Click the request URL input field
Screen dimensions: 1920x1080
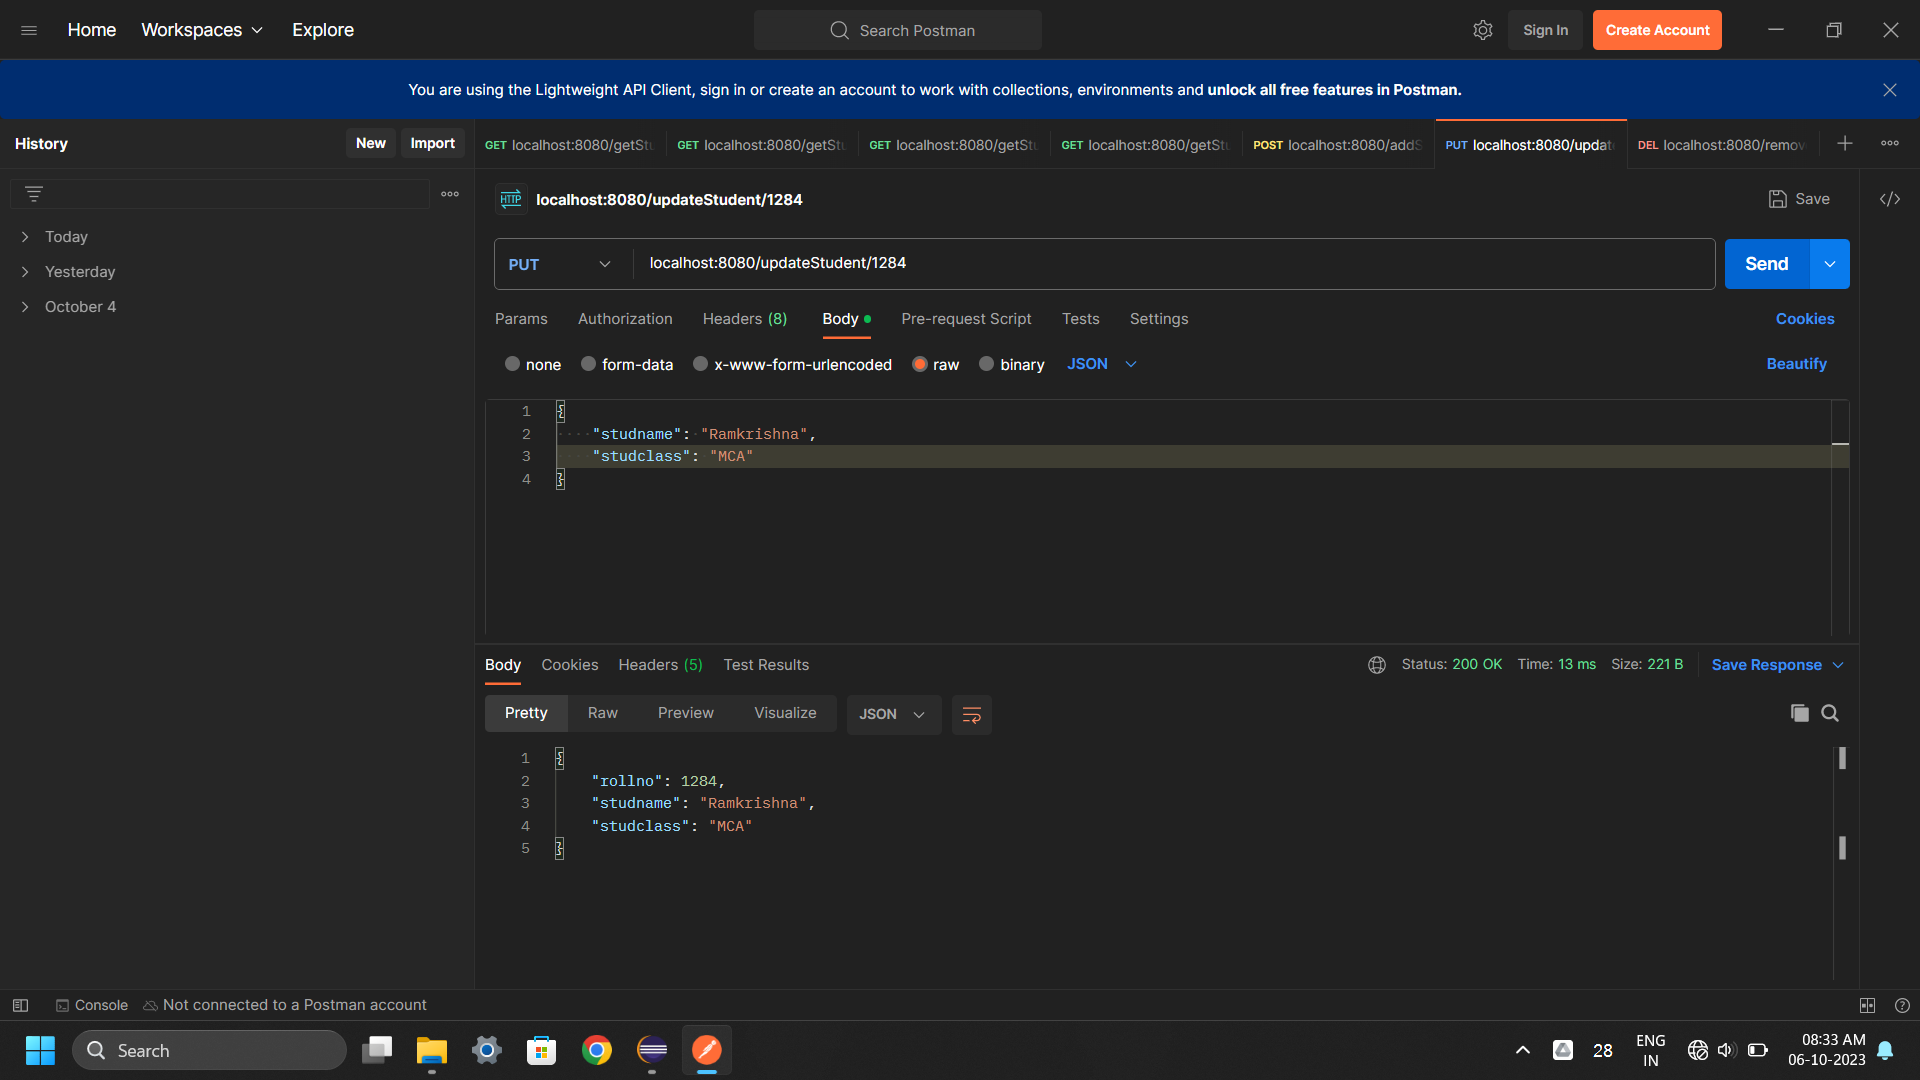pyautogui.click(x=1170, y=263)
